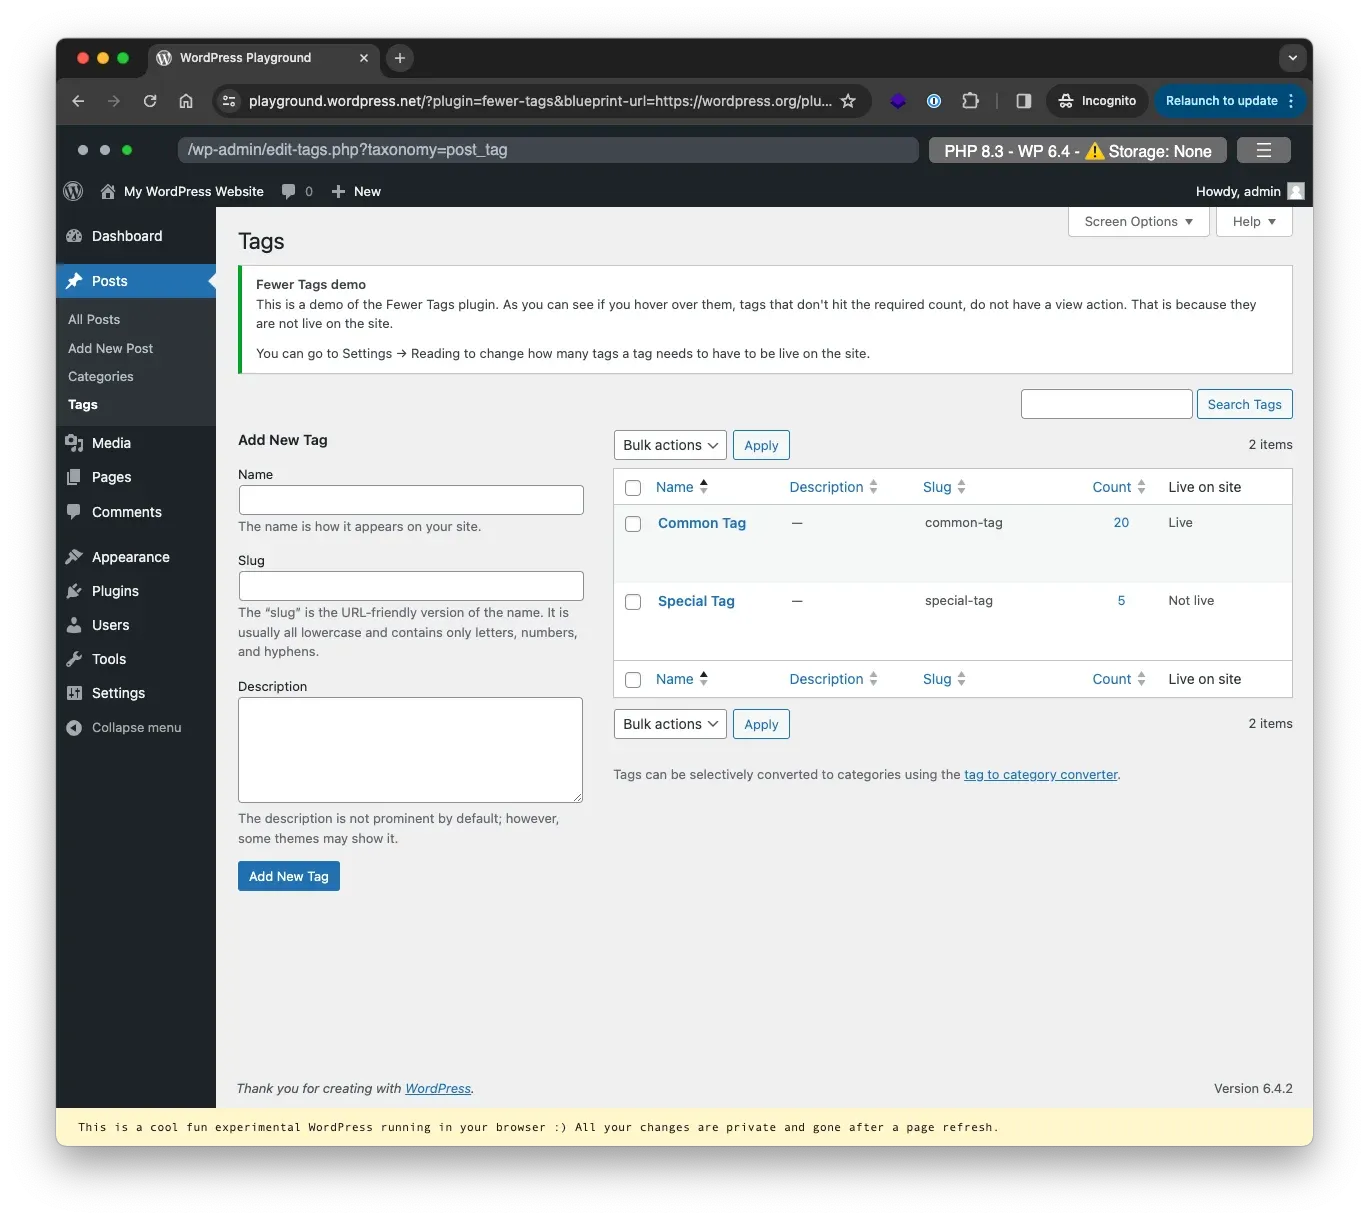The width and height of the screenshot is (1369, 1220).
Task: Check the Special Tag row checkbox
Action: [x=633, y=602]
